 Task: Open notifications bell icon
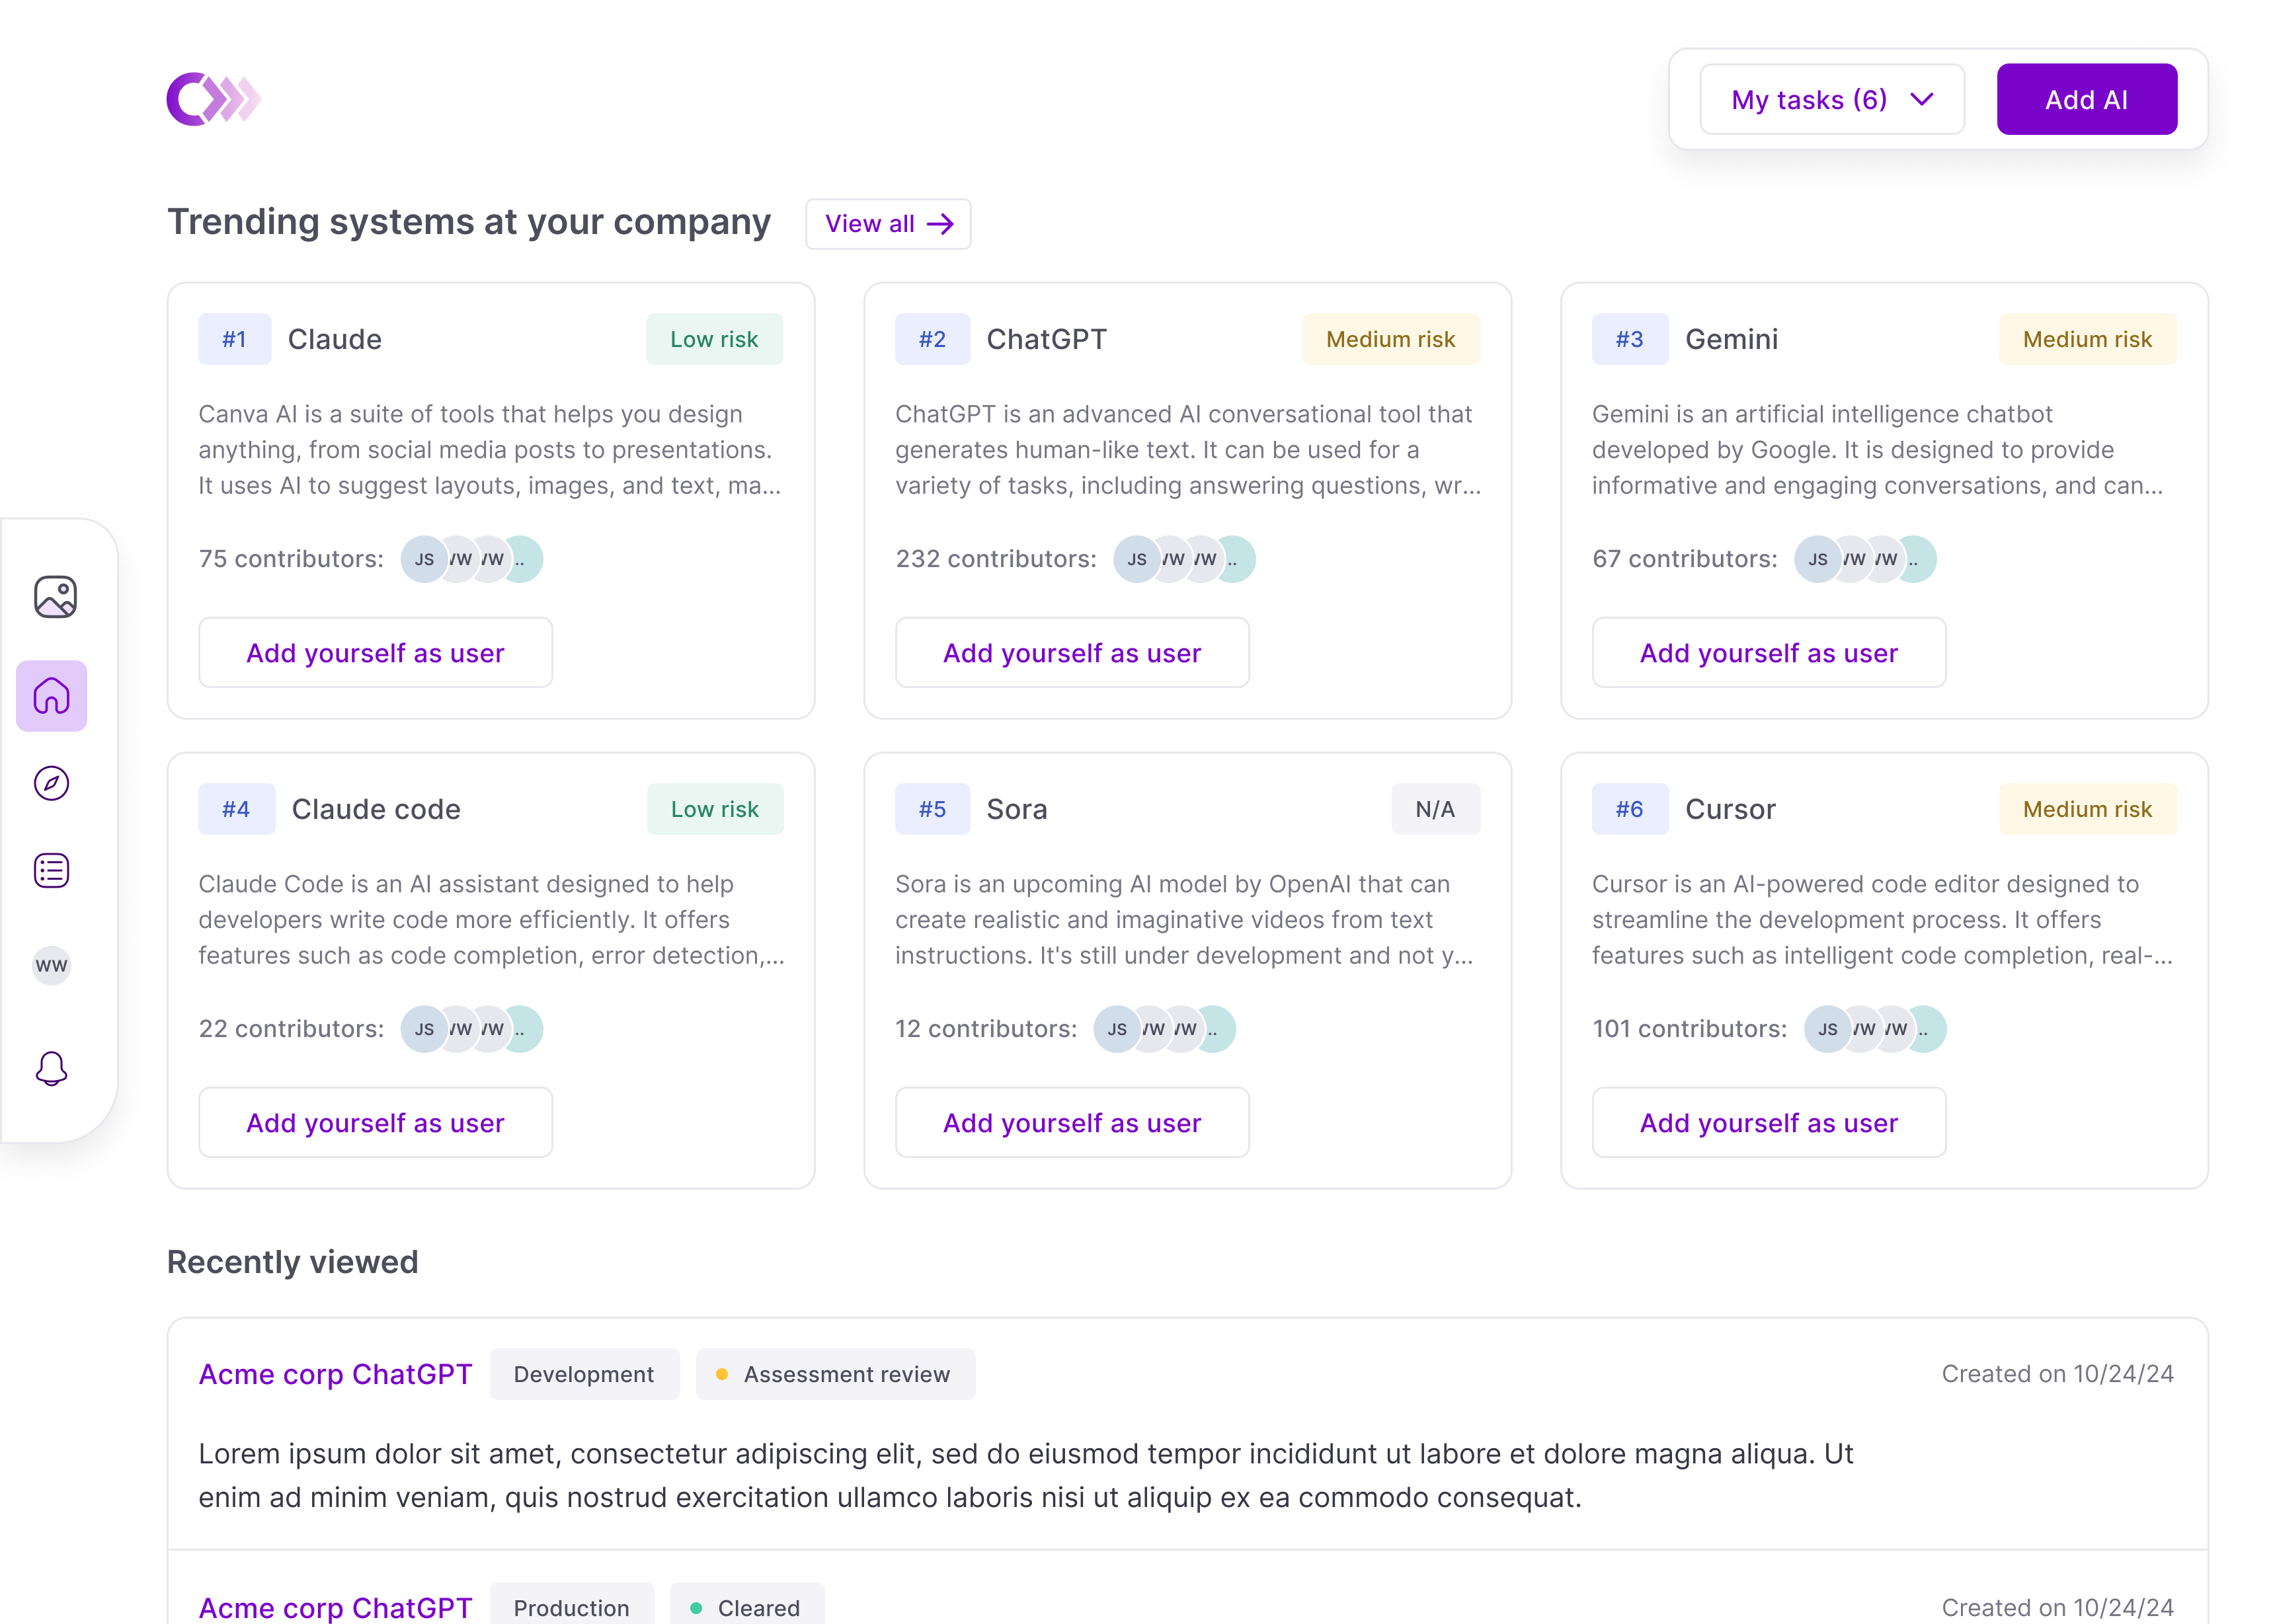point(52,1069)
